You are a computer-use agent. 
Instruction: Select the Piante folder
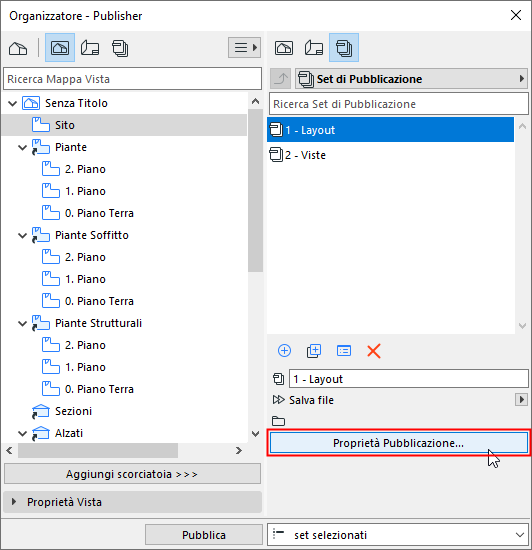70,147
